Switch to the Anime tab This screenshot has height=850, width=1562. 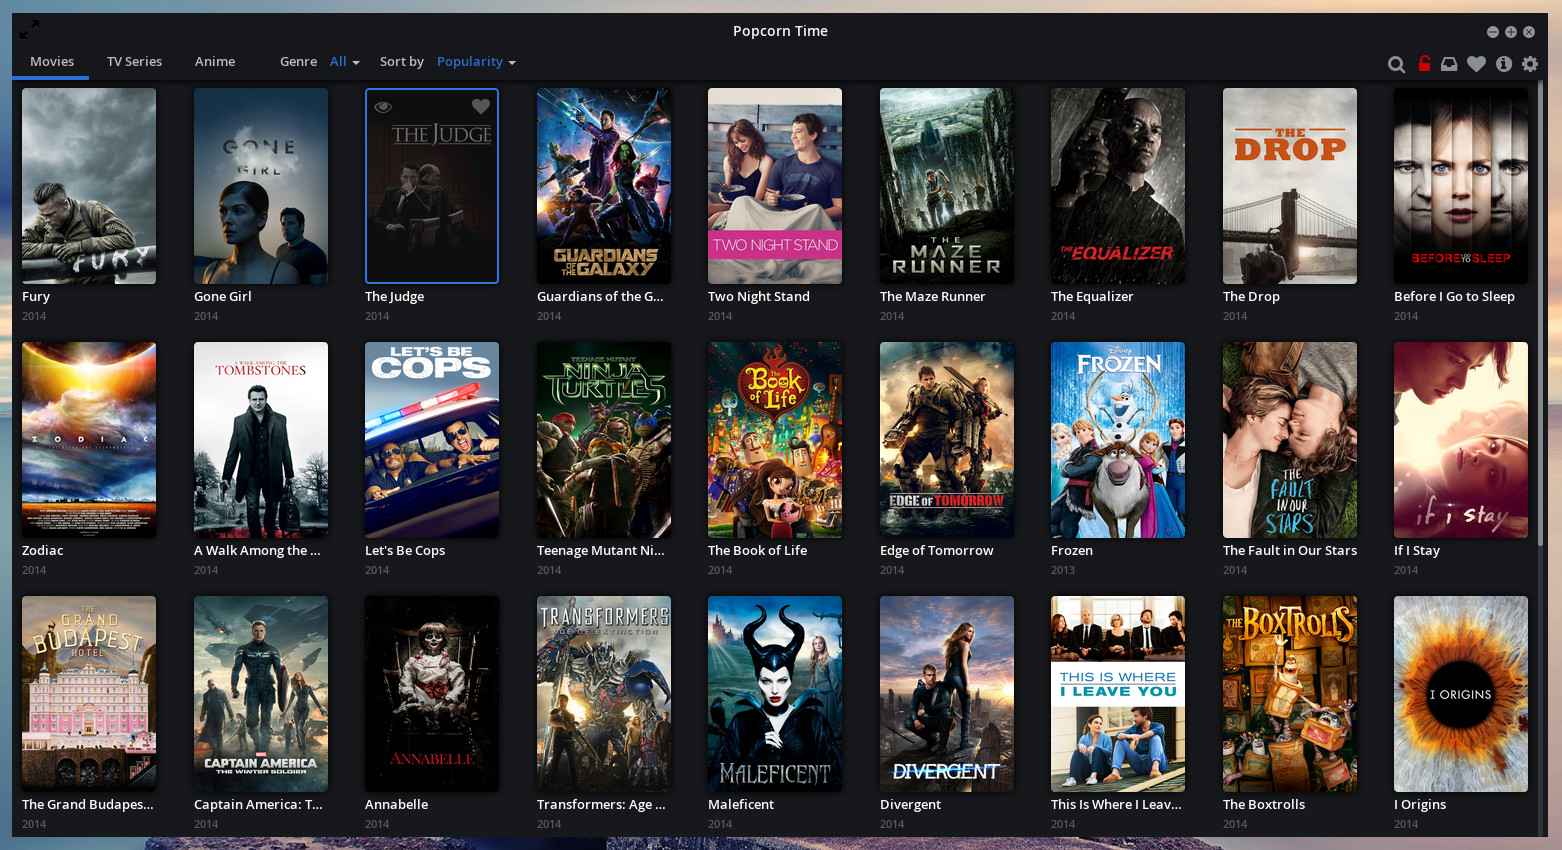click(x=215, y=61)
